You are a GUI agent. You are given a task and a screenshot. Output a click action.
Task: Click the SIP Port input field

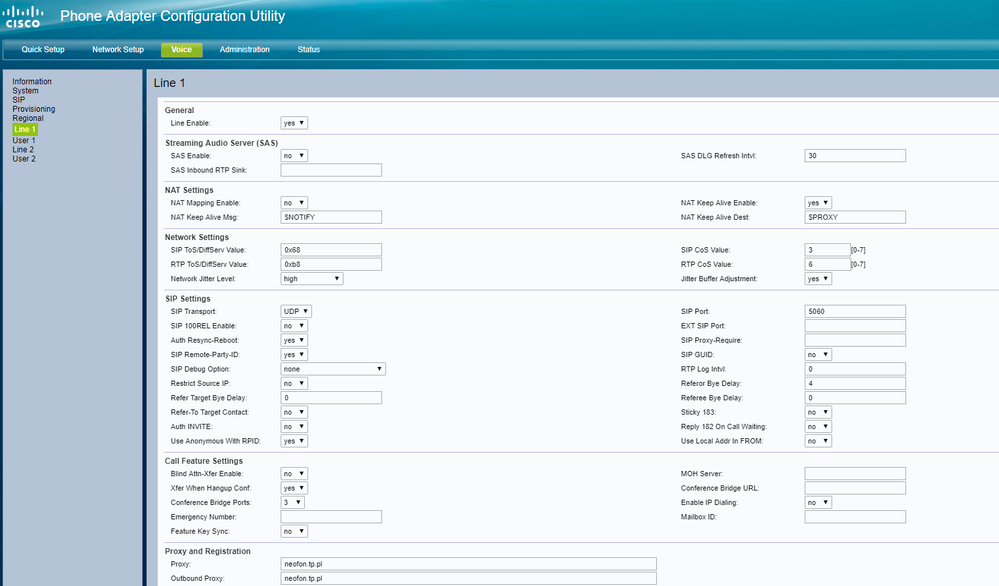coord(854,312)
